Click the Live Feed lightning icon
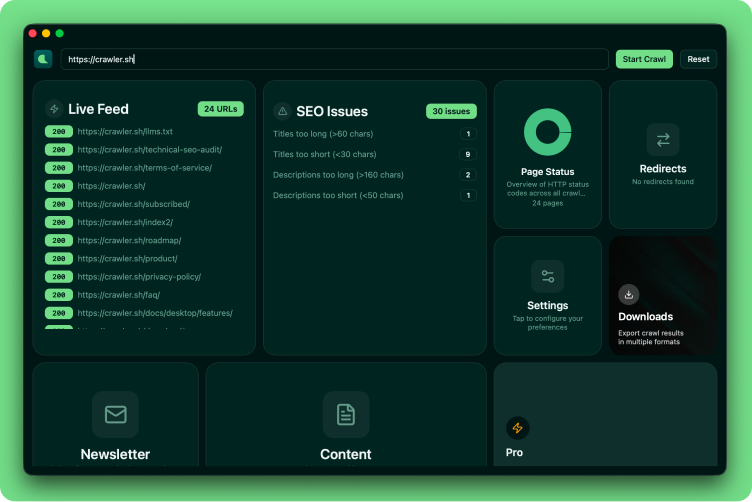Image resolution: width=752 pixels, height=502 pixels. 54,109
